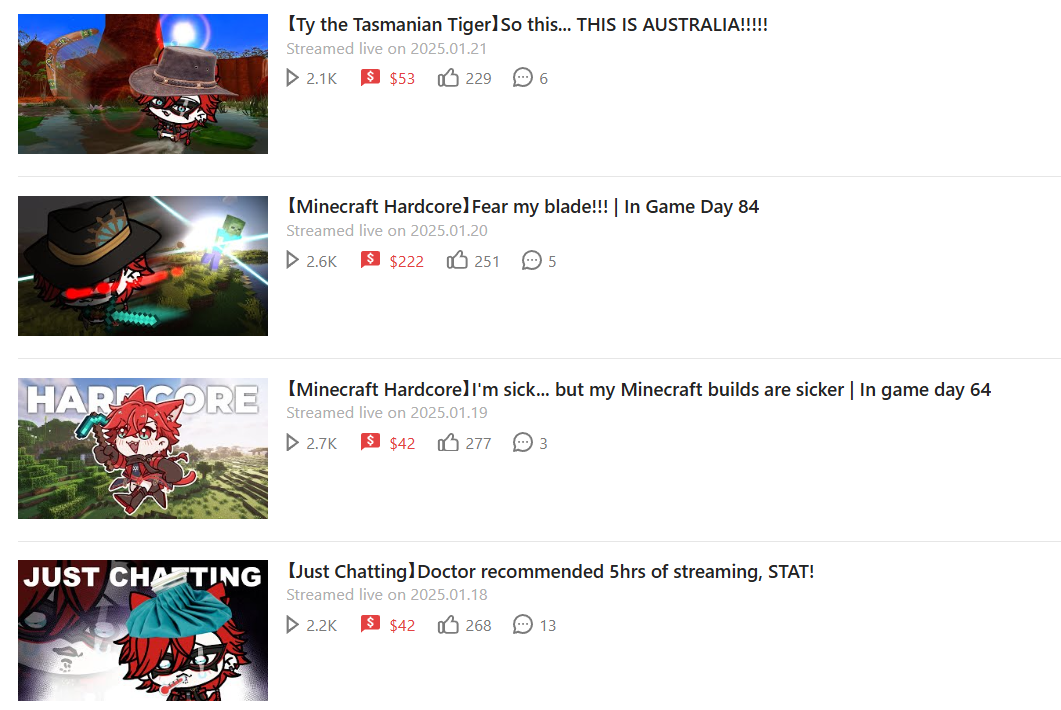Click the comment bubble icon showing 5
This screenshot has height=710, width=1061.
(532, 260)
